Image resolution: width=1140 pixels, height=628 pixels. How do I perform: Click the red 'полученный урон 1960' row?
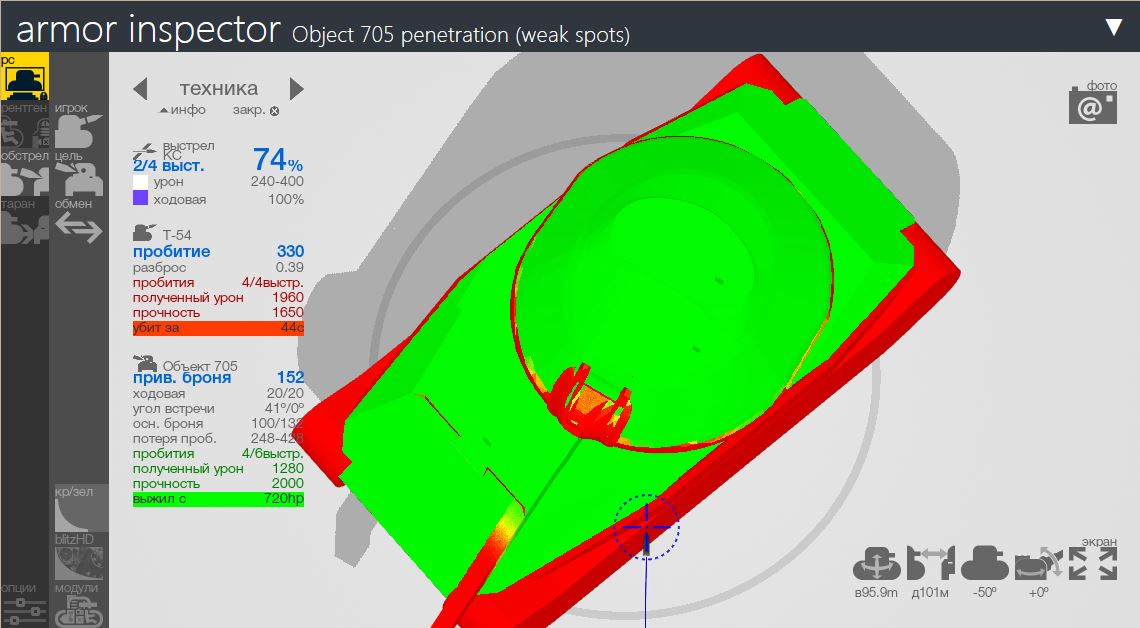pyautogui.click(x=218, y=297)
